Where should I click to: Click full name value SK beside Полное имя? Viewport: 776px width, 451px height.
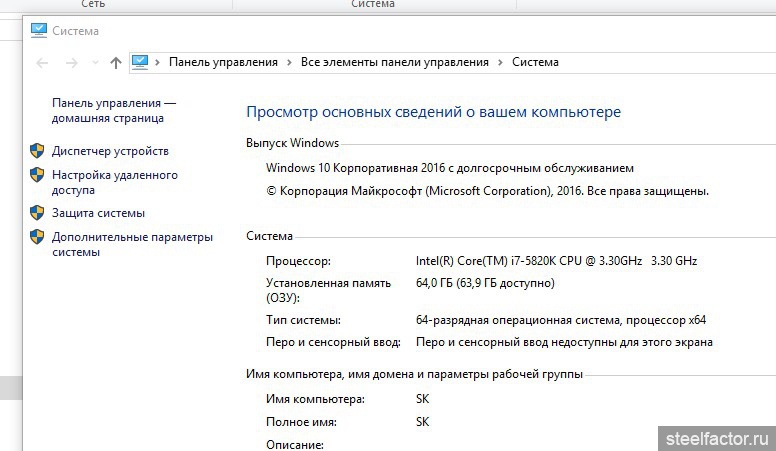[423, 422]
